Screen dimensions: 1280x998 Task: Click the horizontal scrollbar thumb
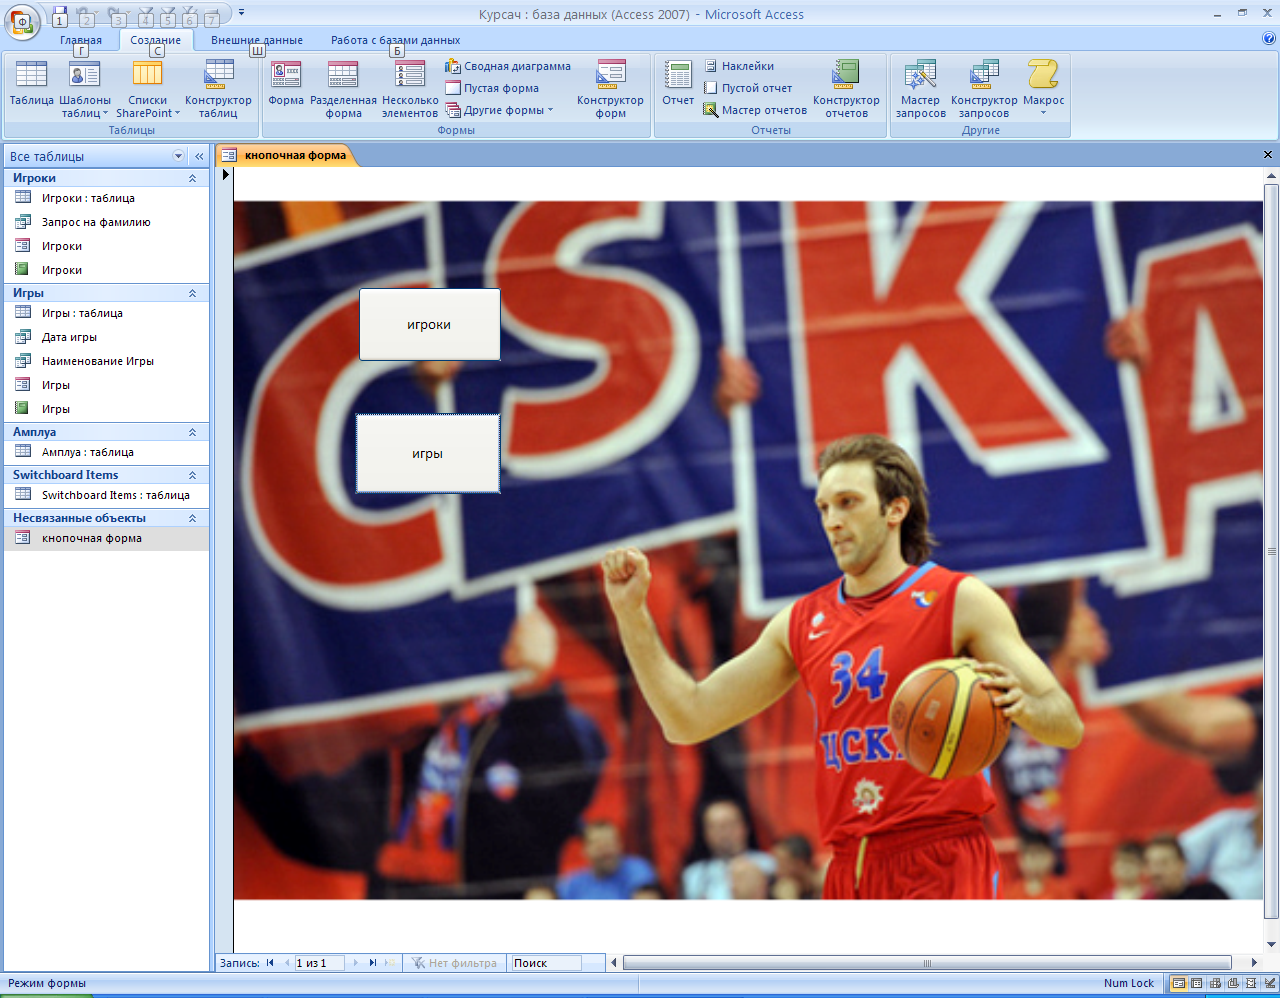pyautogui.click(x=927, y=963)
